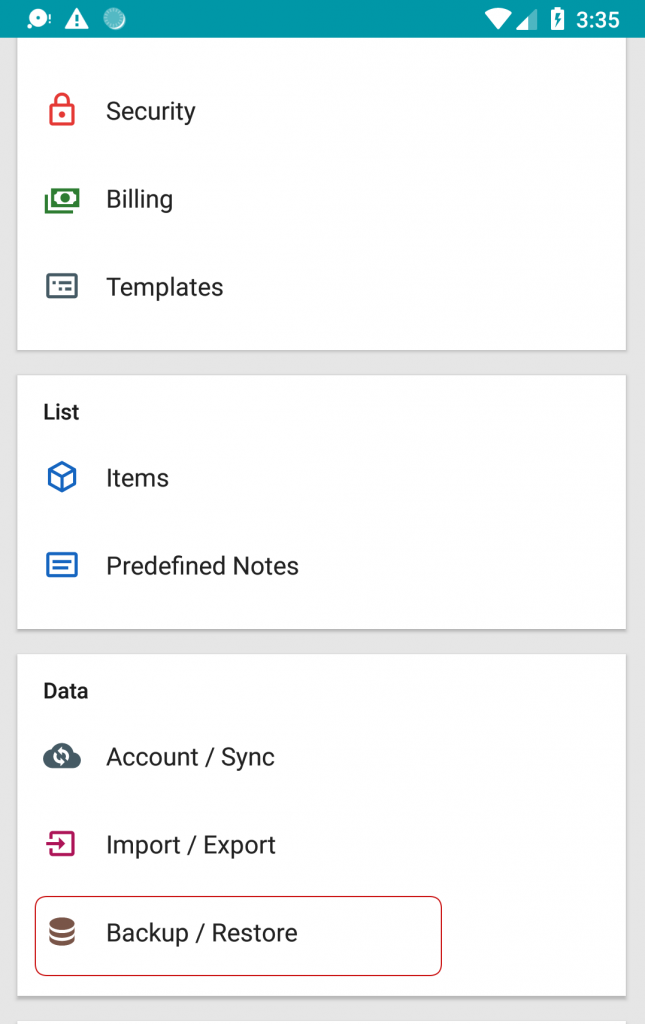
Task: Tap the Predefined Notes note icon
Action: tap(62, 565)
